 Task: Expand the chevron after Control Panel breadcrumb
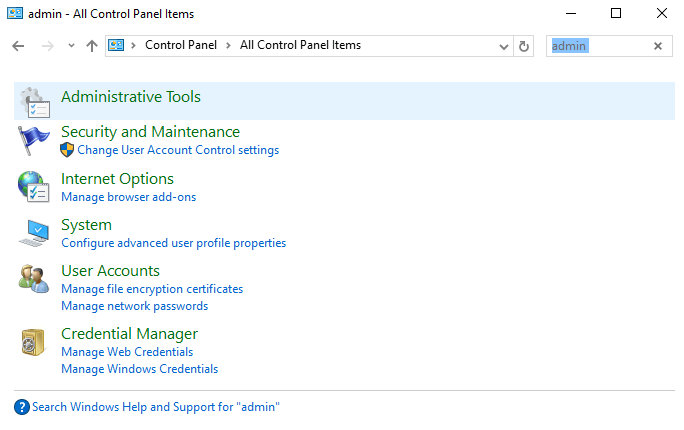(x=228, y=45)
